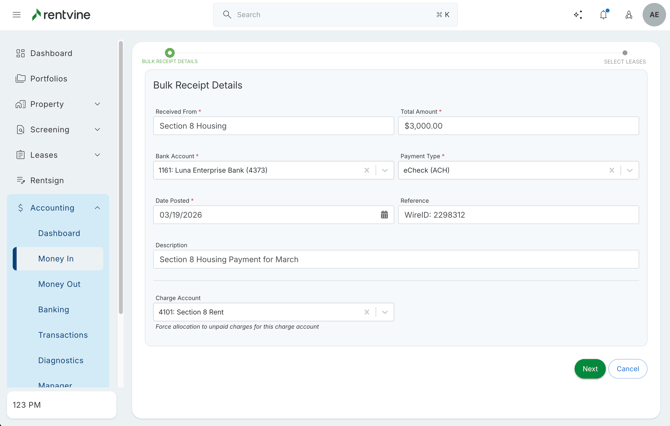Clear the Payment Type selection
Viewport: 670px width, 426px height.
tap(612, 171)
